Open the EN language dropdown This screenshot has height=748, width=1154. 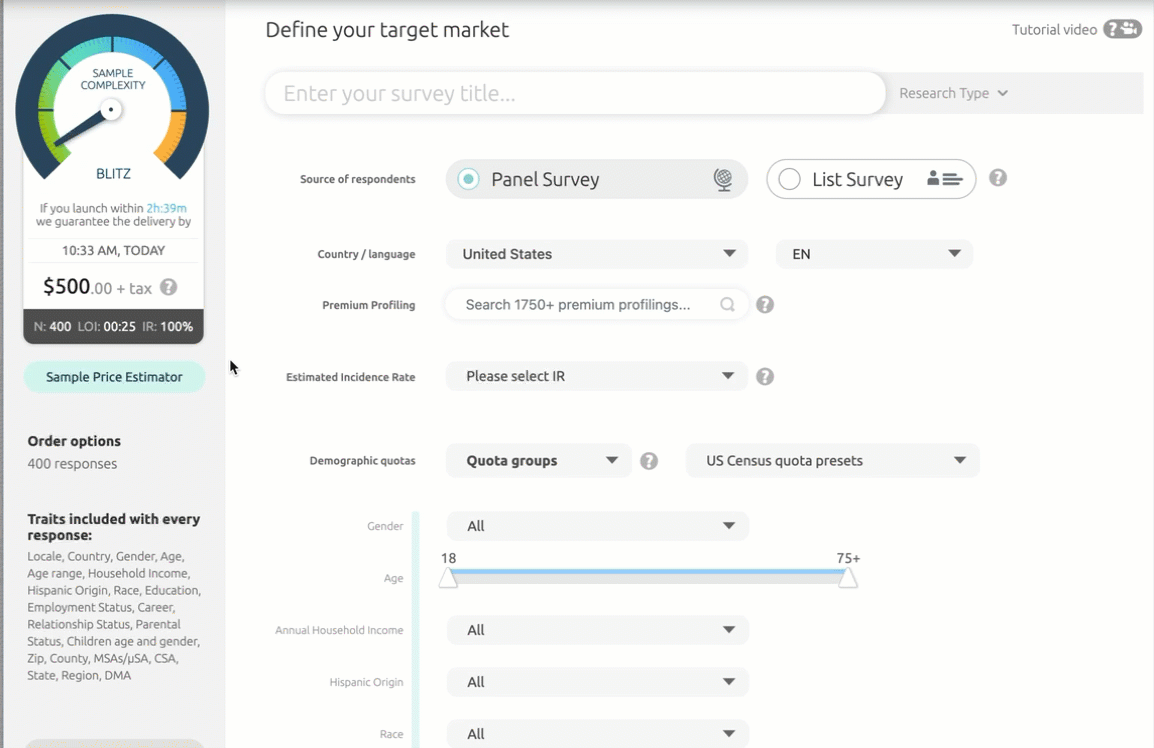[874, 254]
